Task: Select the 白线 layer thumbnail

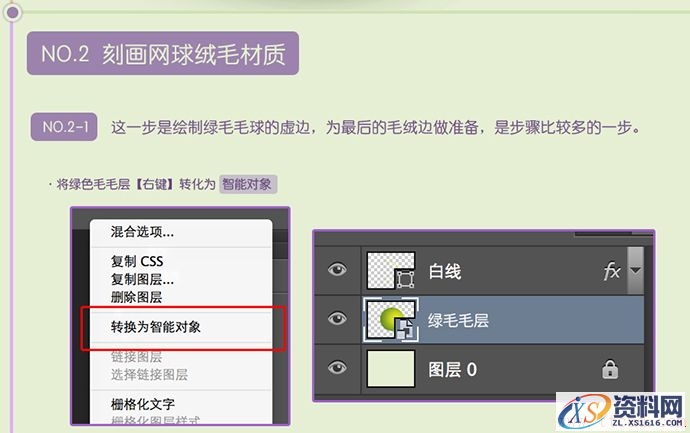Action: [391, 270]
